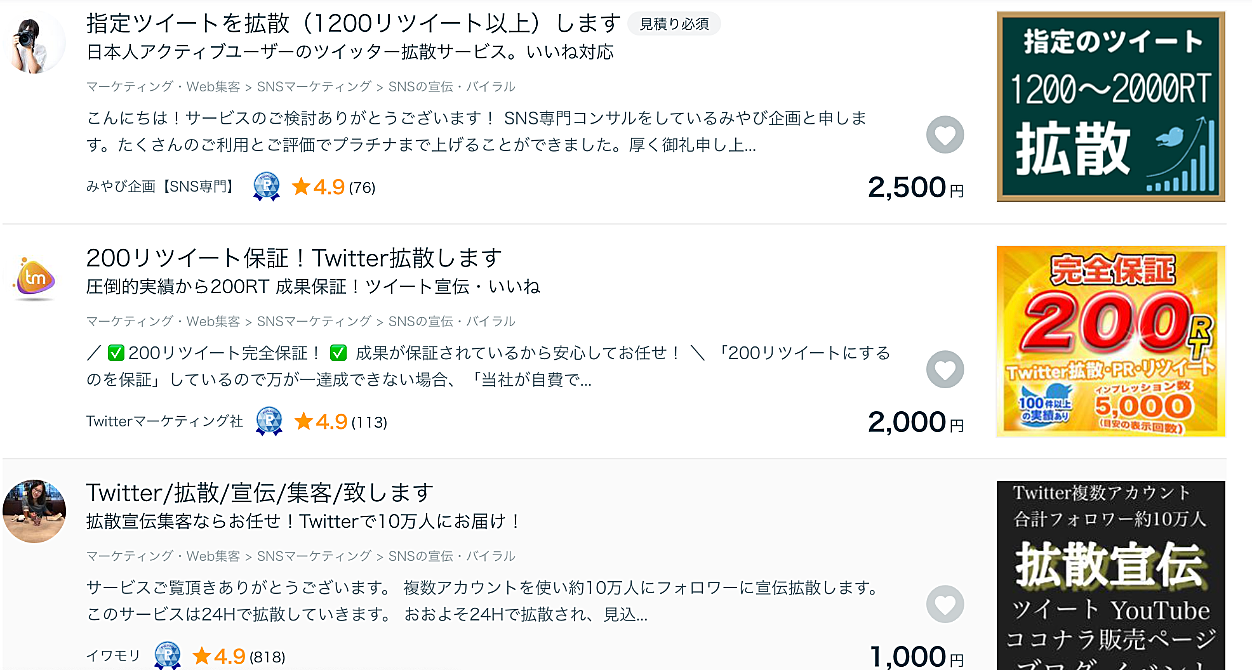Open みやび企画 photographer avatar
Viewport: 1252px width, 670px height.
tap(36, 42)
